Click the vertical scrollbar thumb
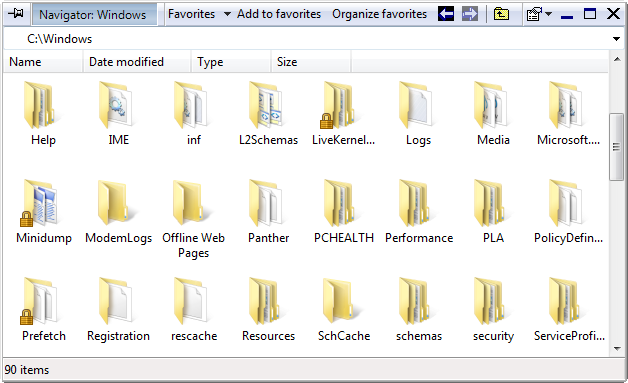 click(616, 147)
